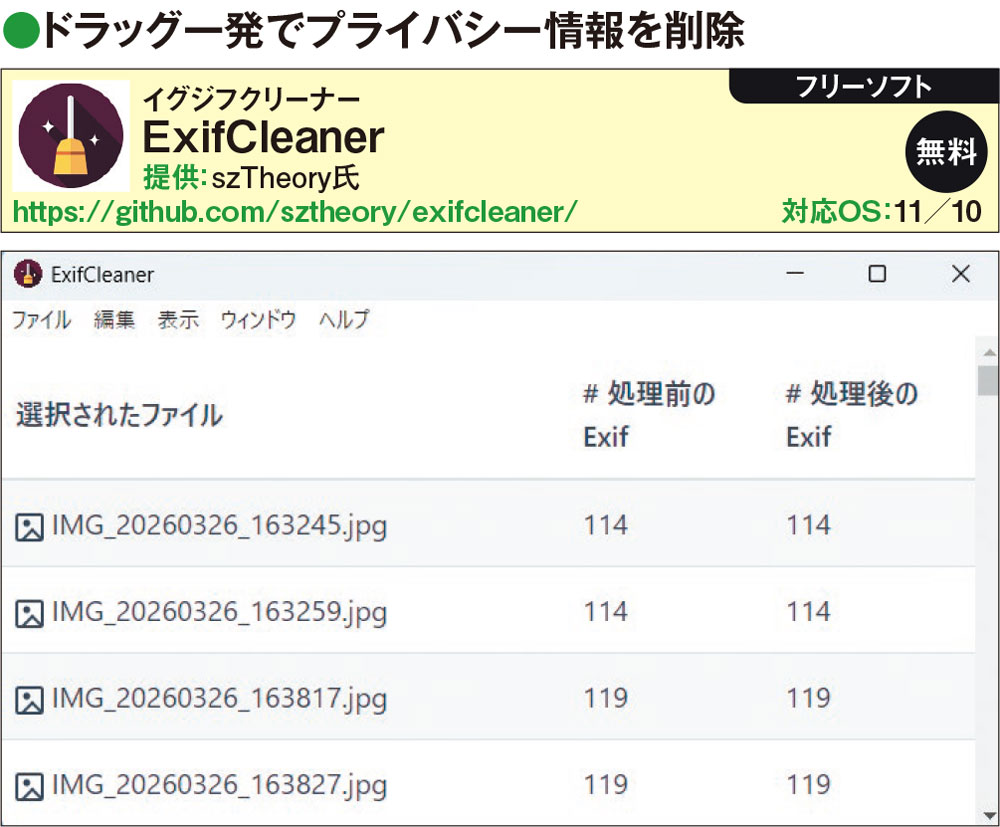This screenshot has width=1000, height=827.
Task: Click after-Exif value 114 for IMG_20260326_163259.jpg
Action: click(809, 612)
